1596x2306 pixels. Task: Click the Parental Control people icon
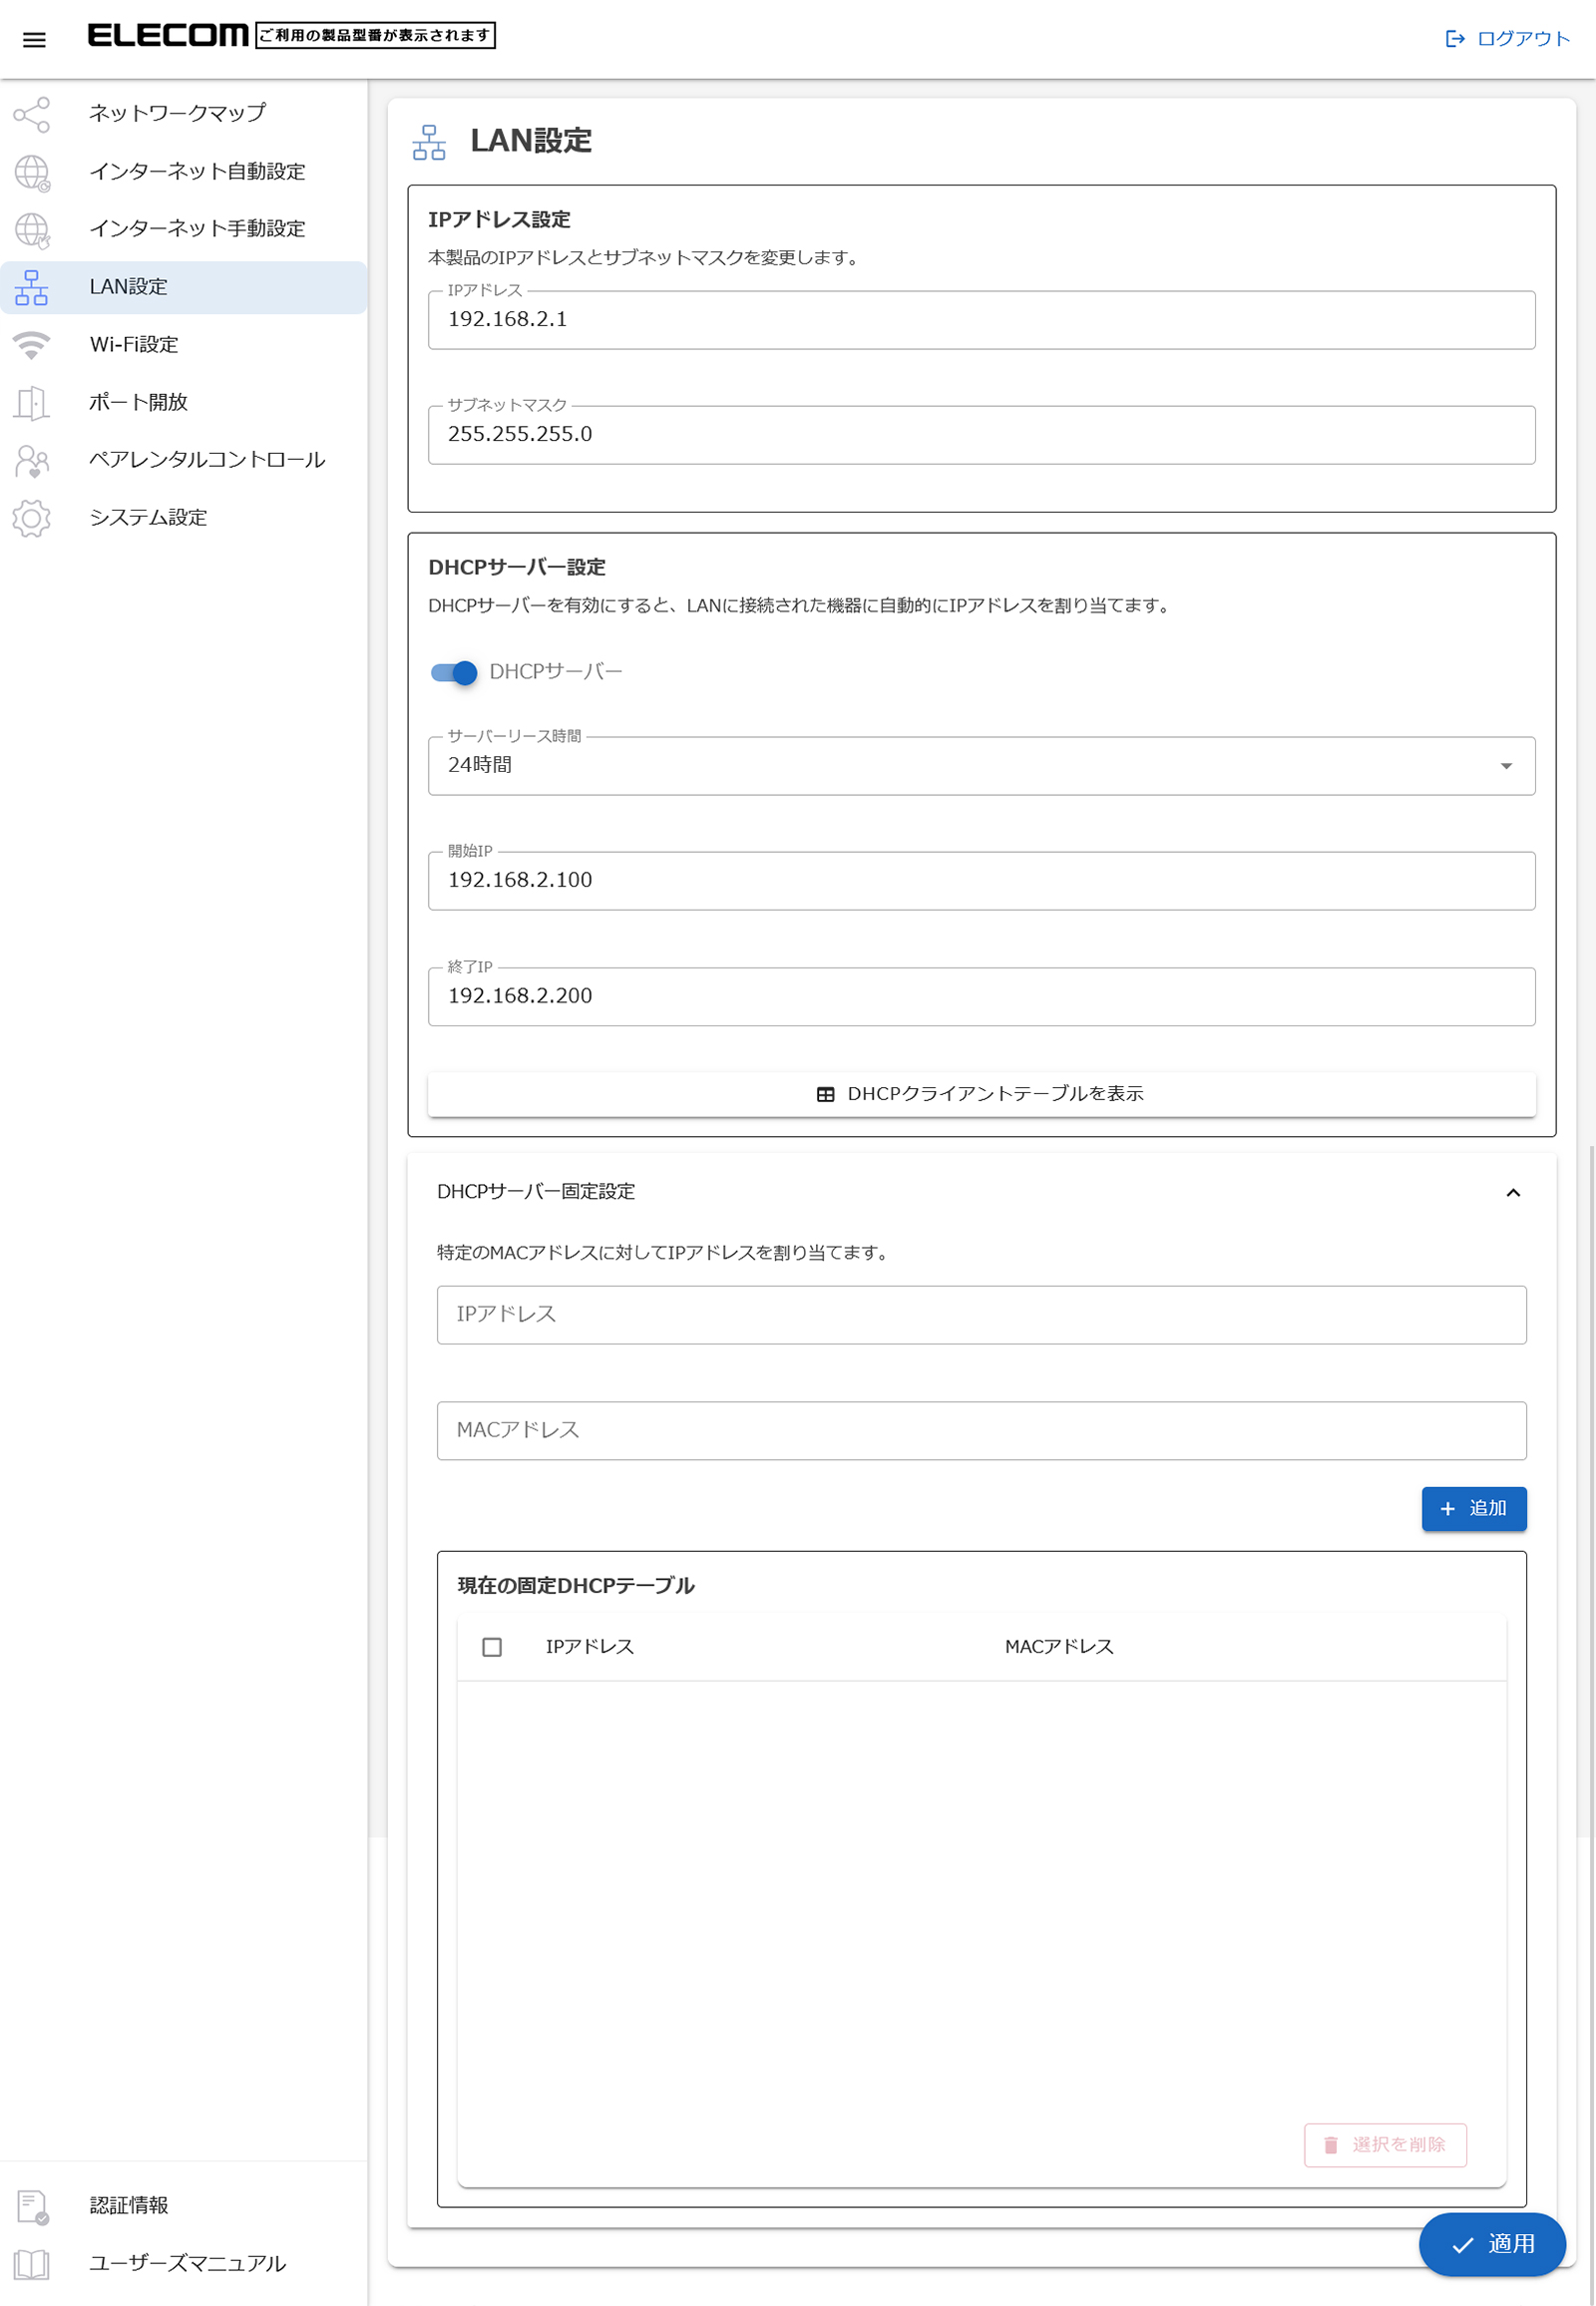pyautogui.click(x=32, y=461)
